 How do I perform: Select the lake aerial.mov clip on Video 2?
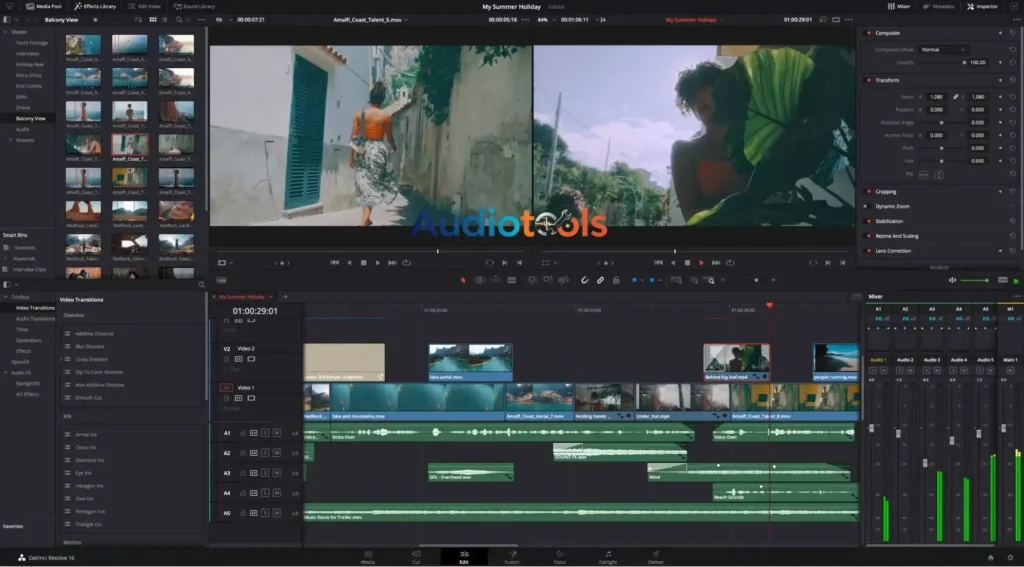tap(470, 363)
